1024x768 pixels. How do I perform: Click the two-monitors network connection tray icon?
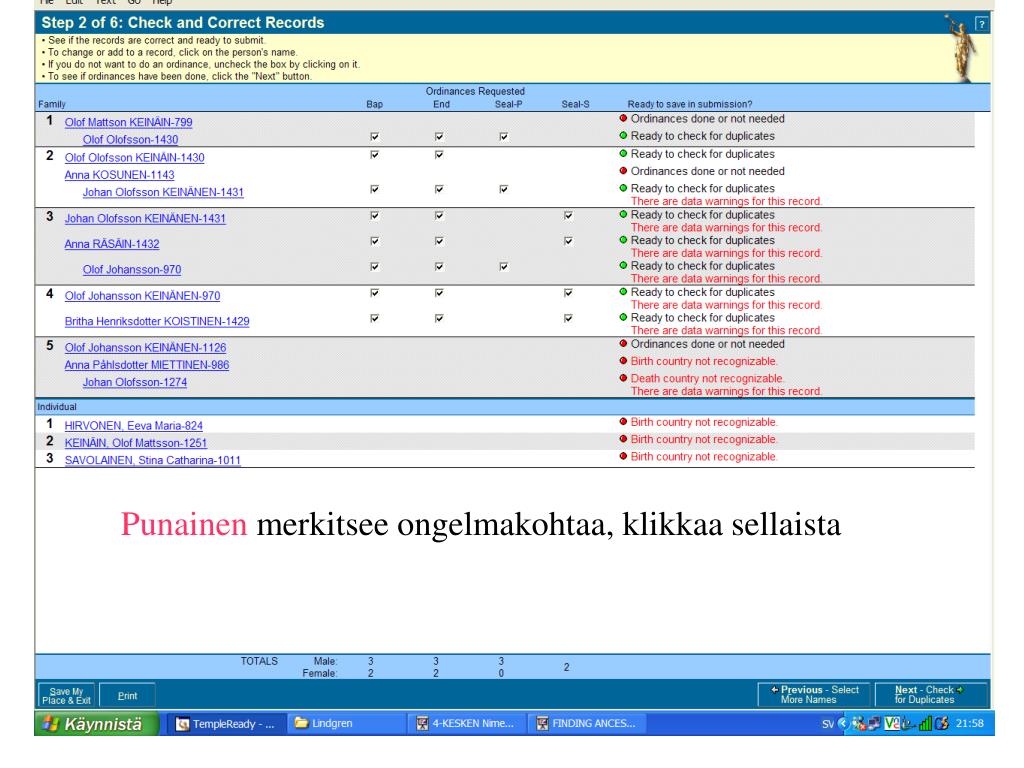[874, 724]
